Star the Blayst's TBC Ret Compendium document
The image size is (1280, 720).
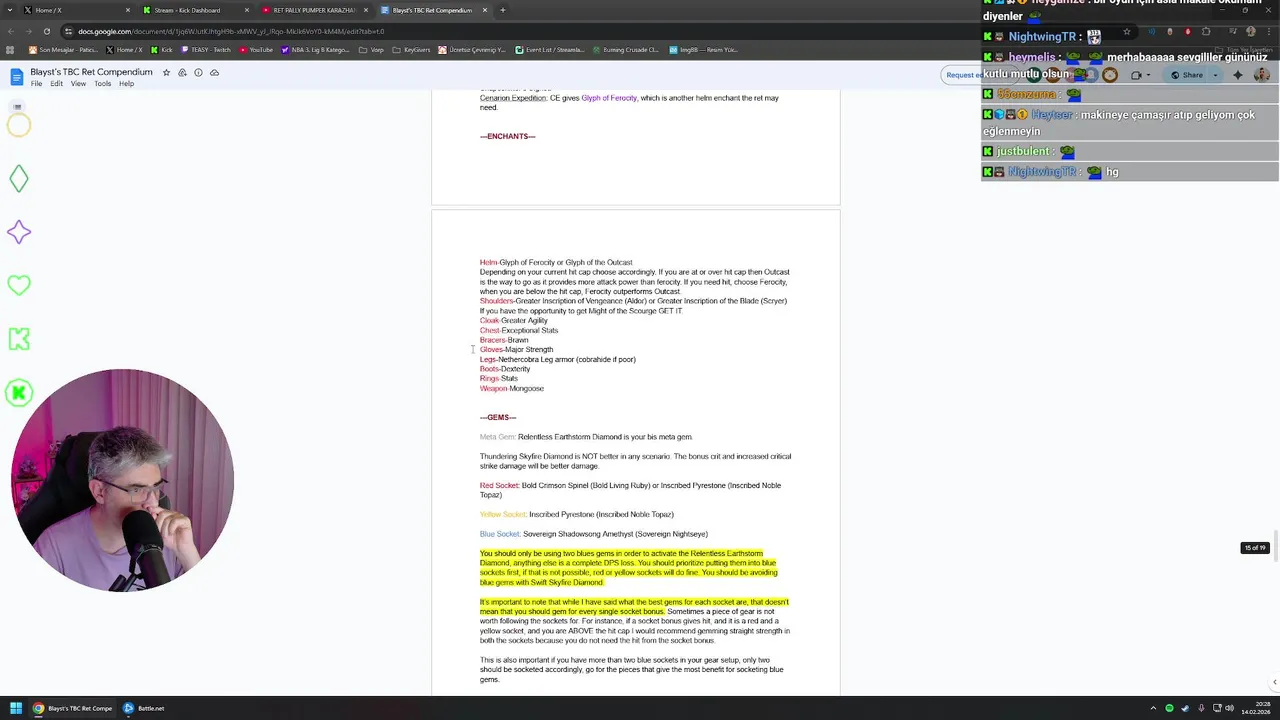coord(166,72)
